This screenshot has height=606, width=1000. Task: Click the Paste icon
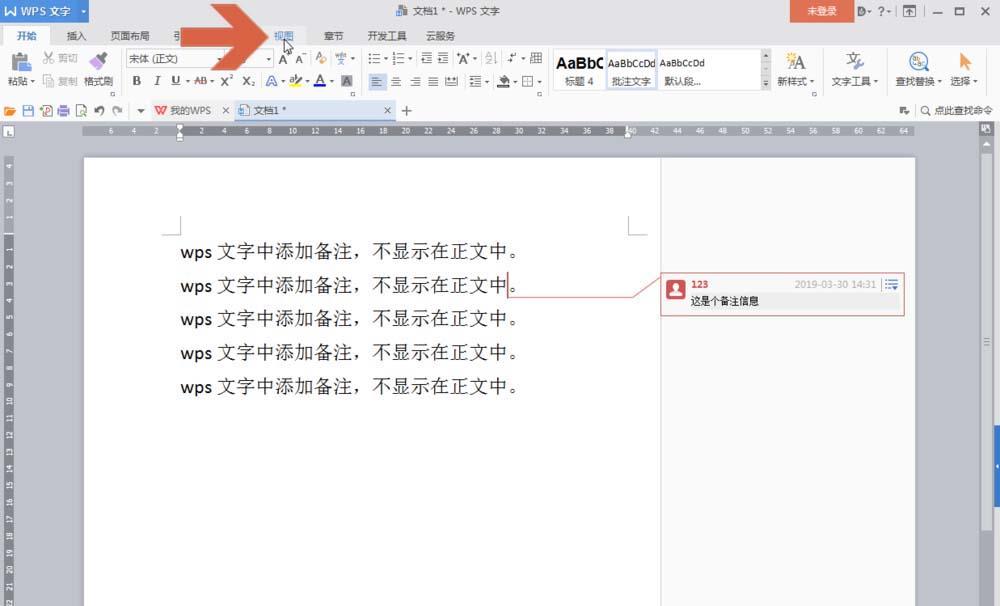click(x=22, y=60)
